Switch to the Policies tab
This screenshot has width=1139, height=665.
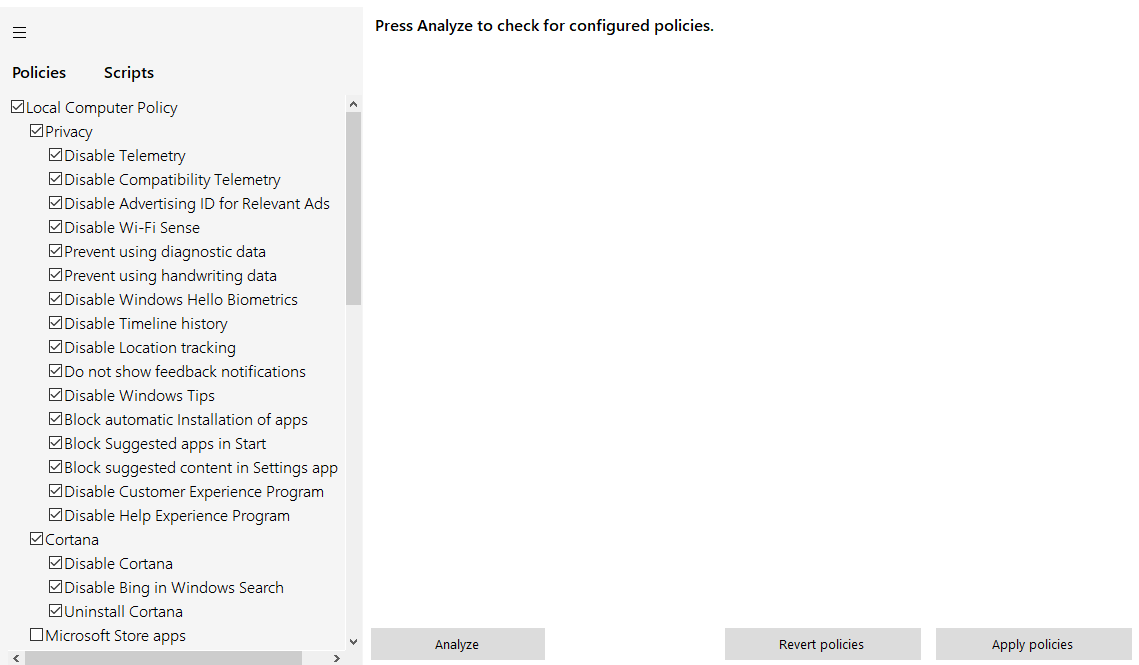point(39,73)
